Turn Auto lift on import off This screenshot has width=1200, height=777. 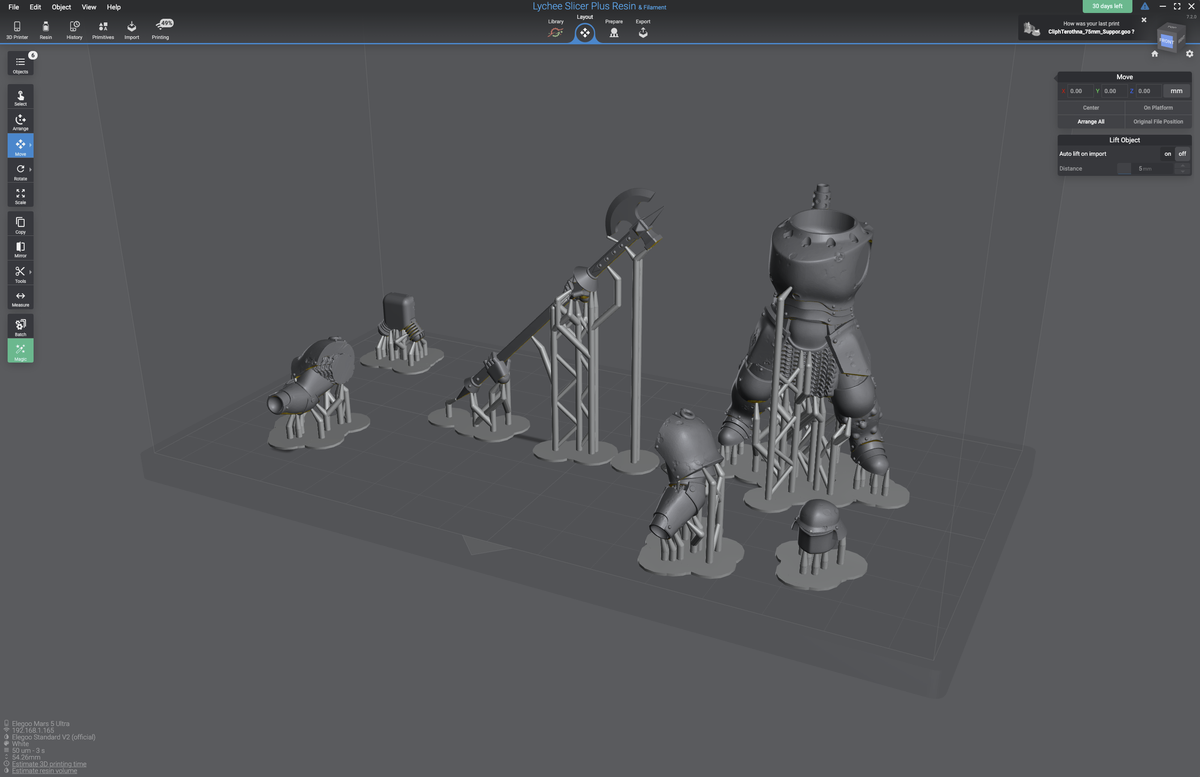[x=1182, y=154]
